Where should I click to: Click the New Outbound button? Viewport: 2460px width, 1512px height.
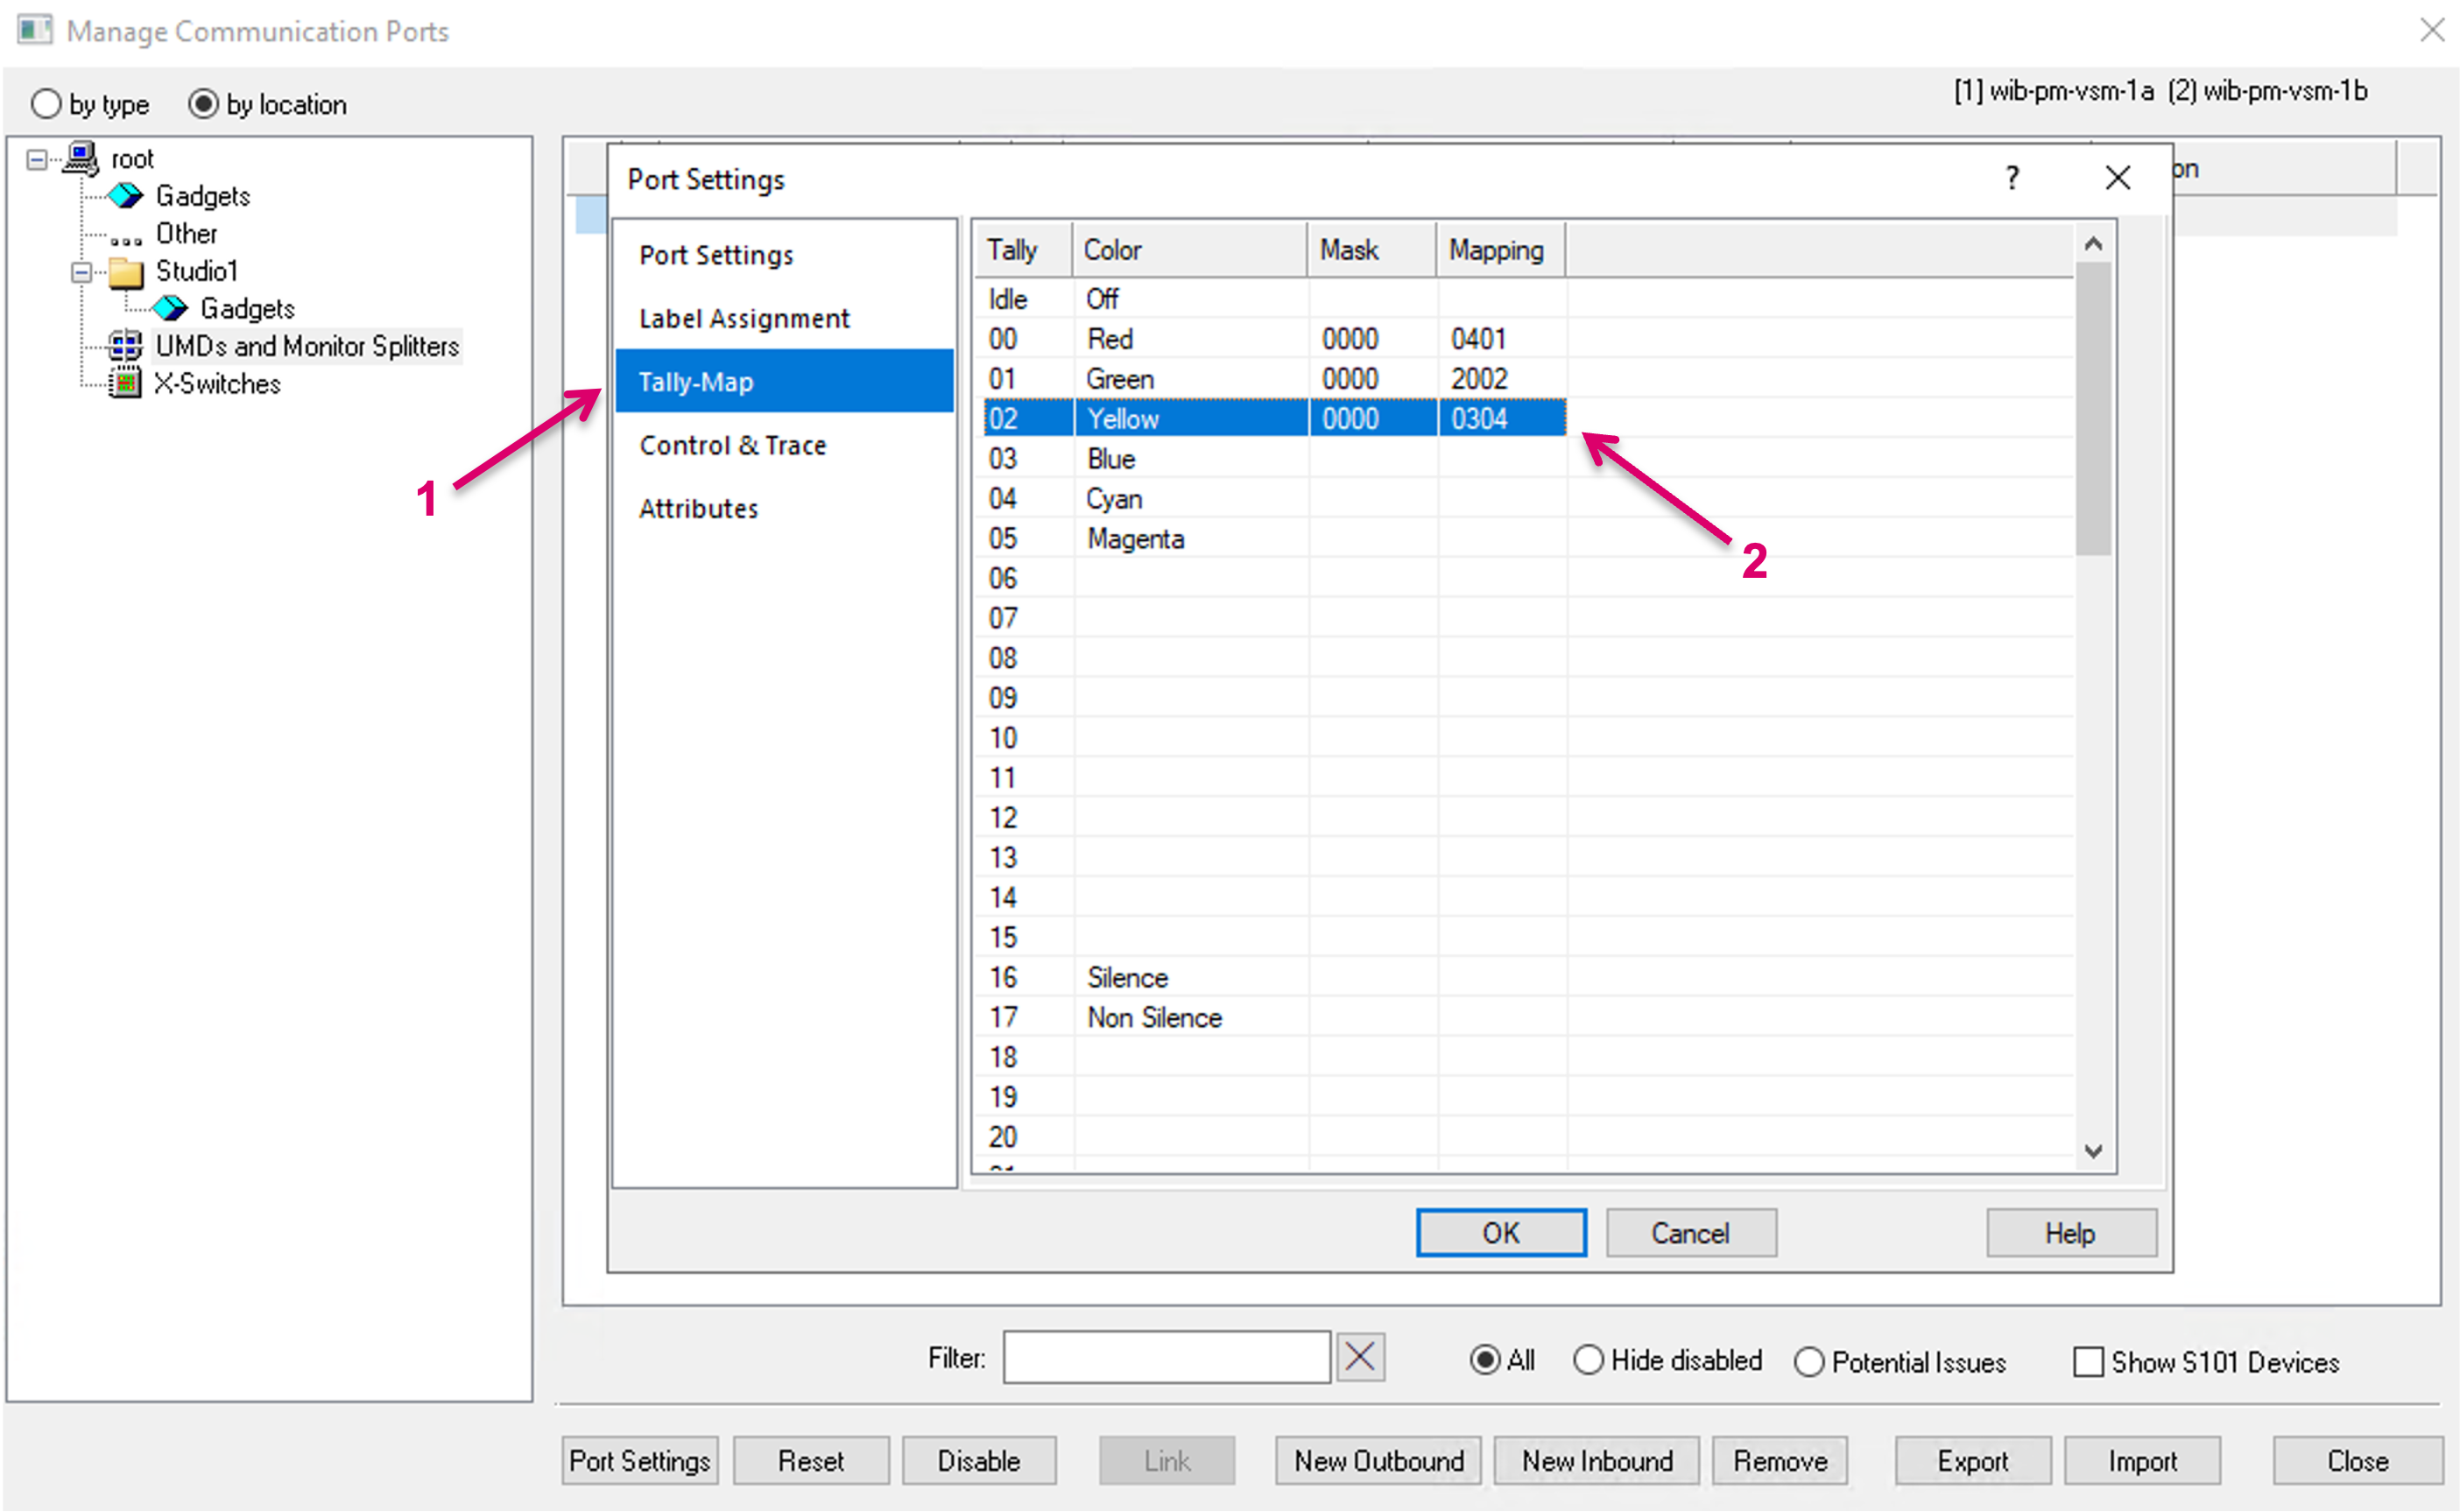[x=1379, y=1461]
